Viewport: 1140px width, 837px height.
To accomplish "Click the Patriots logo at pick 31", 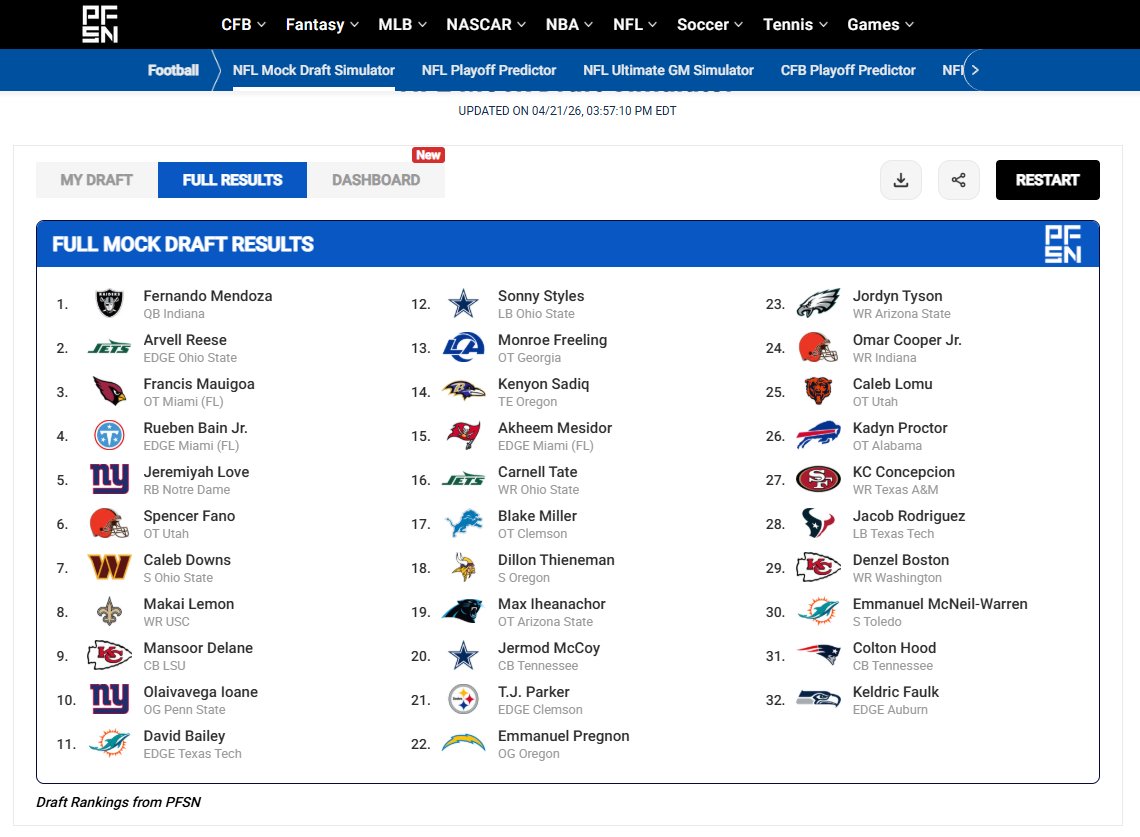I will pos(819,654).
